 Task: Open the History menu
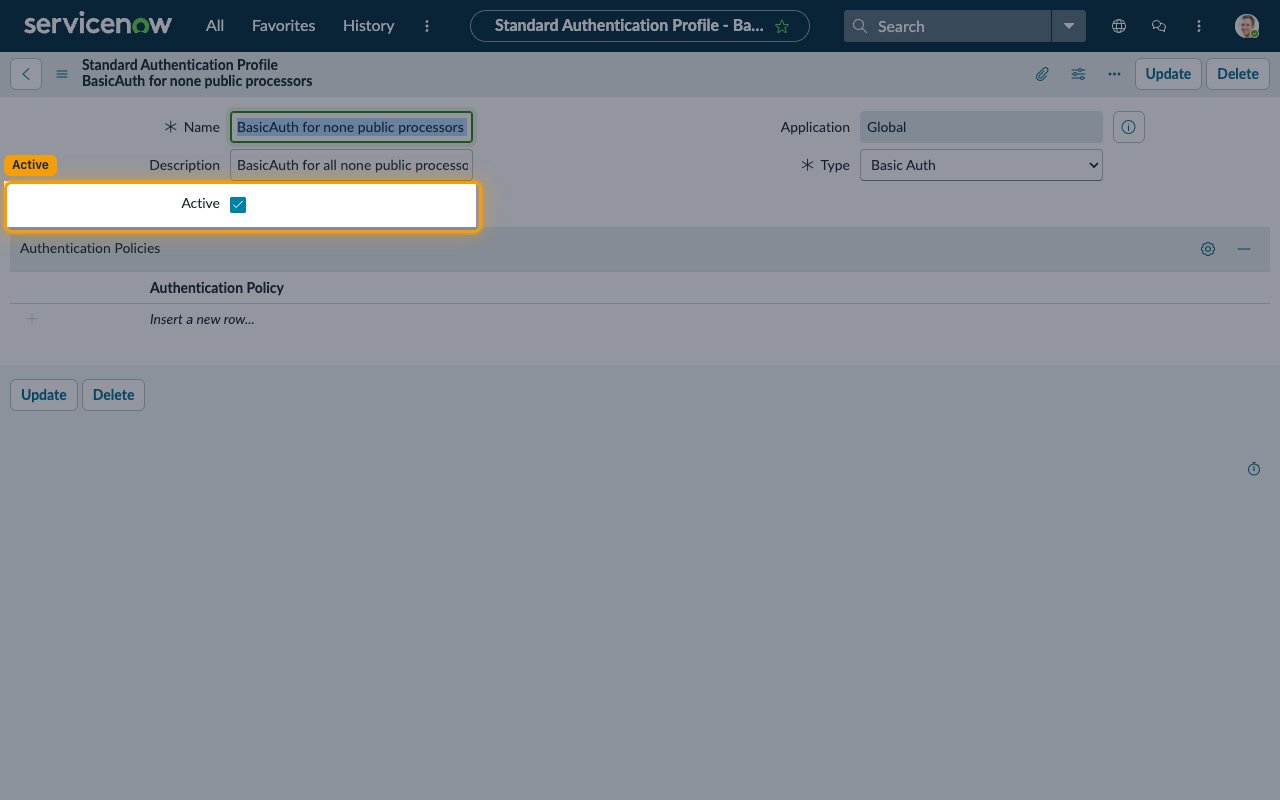tap(368, 26)
